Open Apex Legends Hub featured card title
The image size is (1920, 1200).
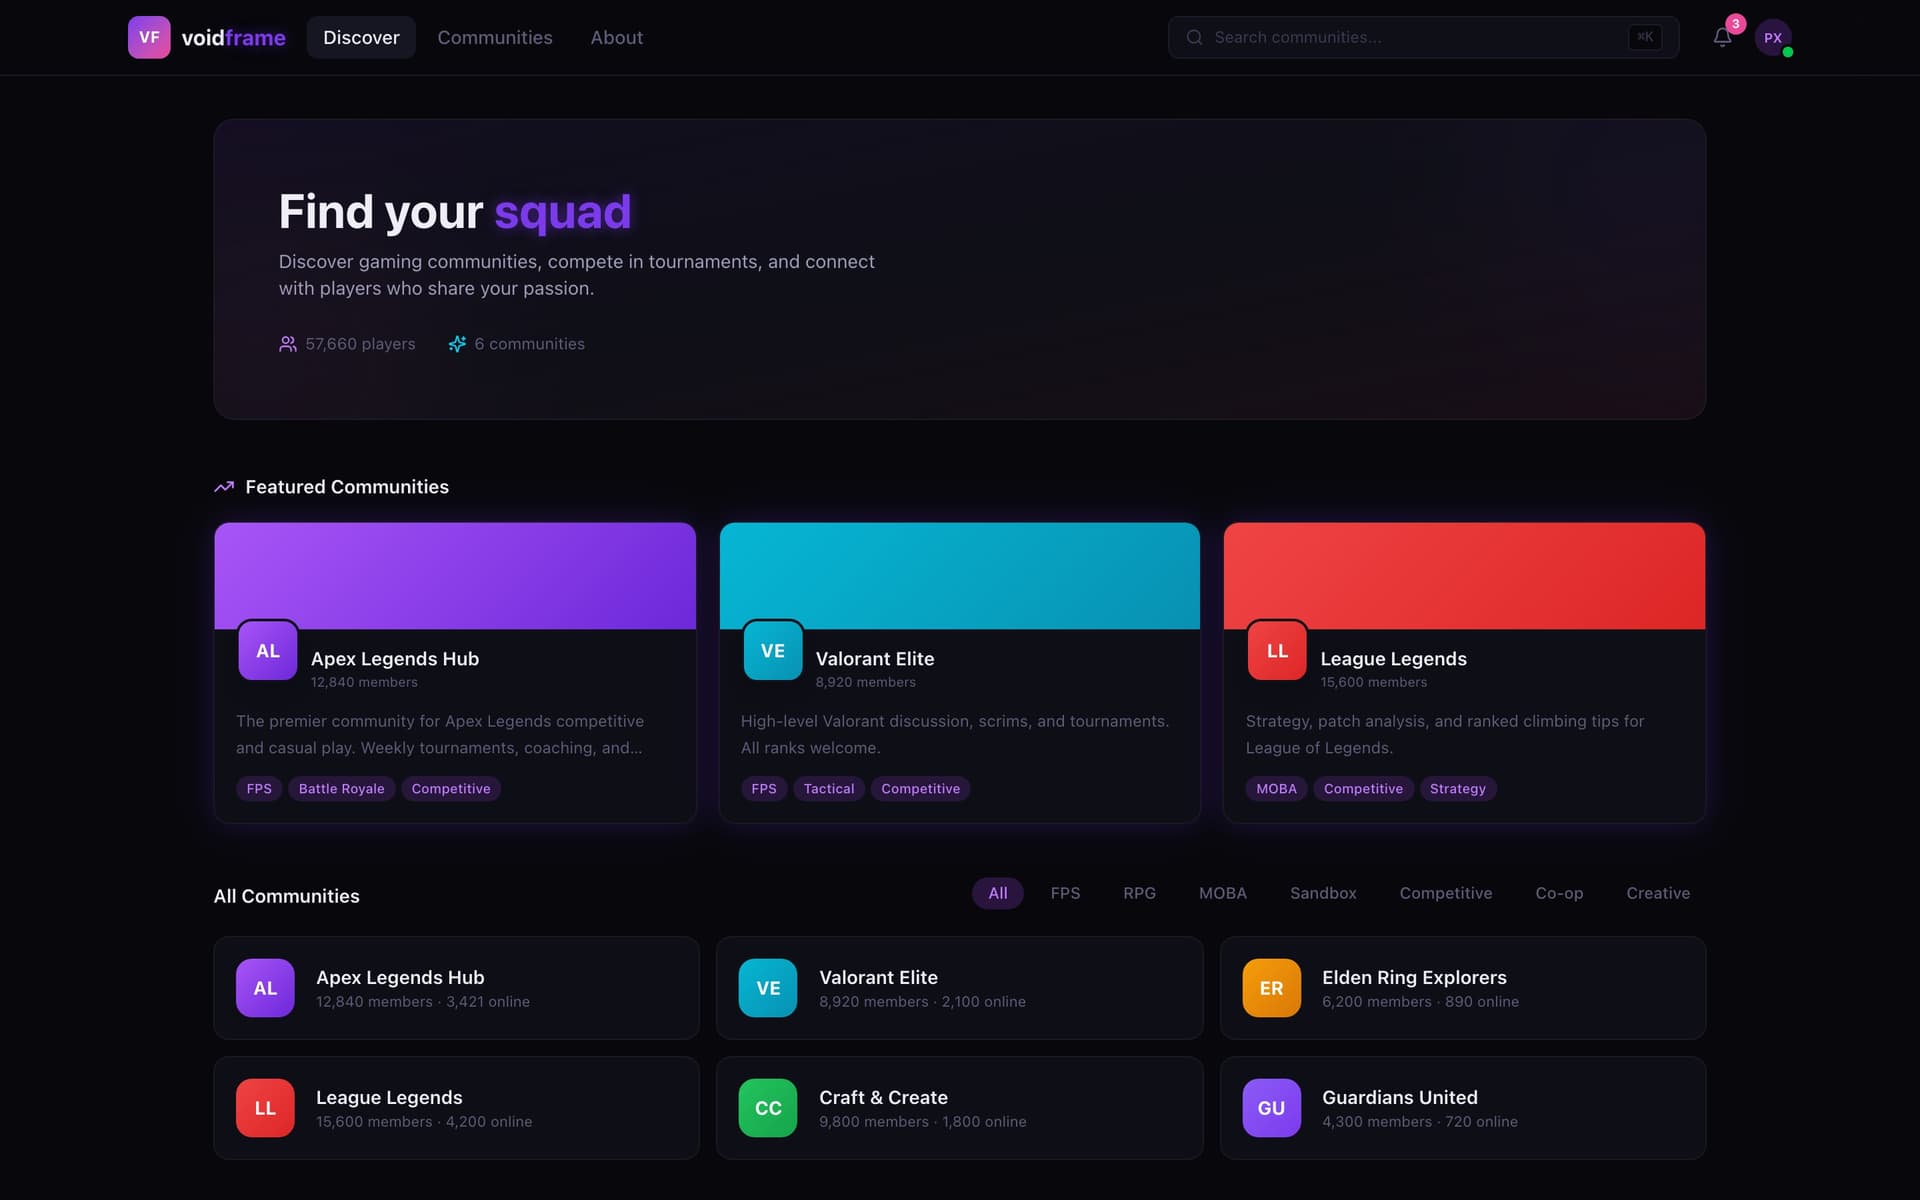395,659
